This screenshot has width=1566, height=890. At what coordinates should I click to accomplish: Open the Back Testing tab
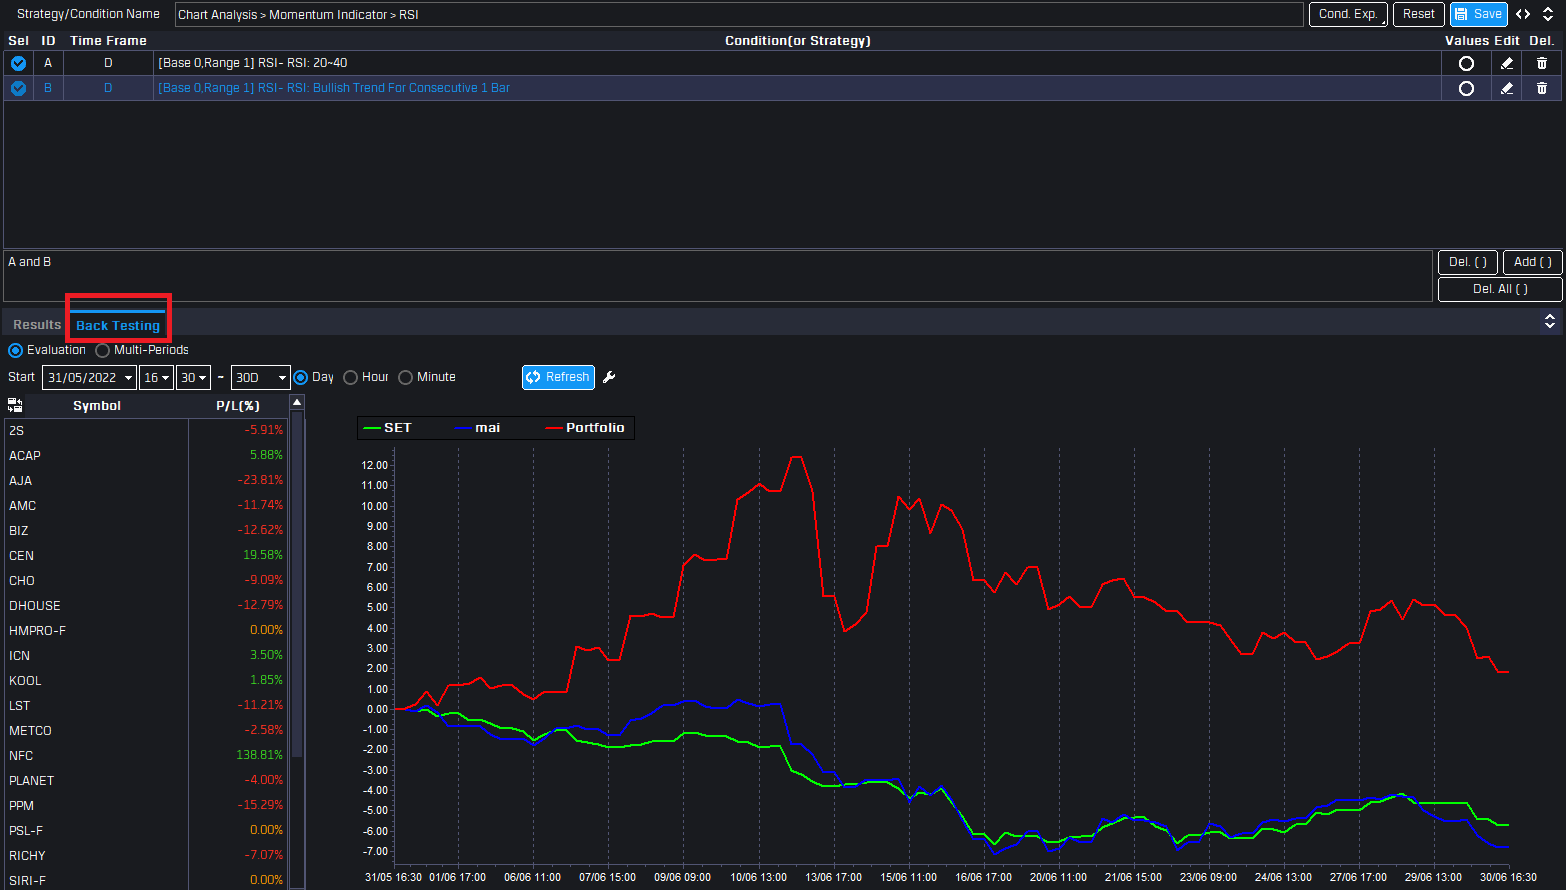(x=118, y=325)
